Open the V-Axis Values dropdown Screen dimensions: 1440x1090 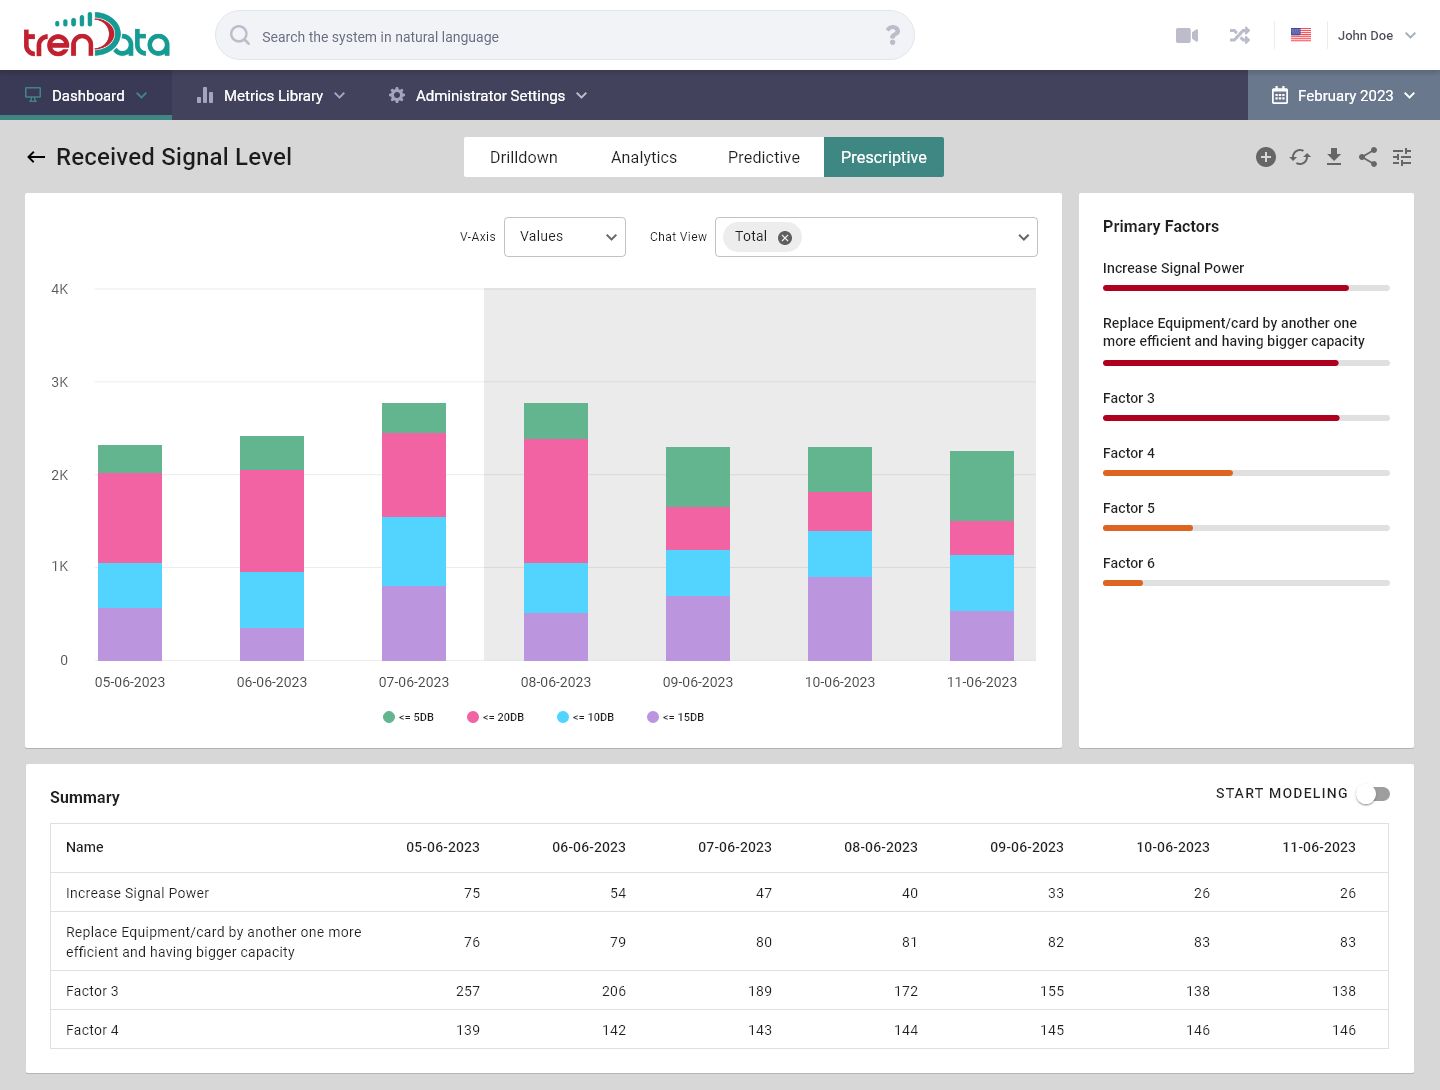(x=565, y=237)
